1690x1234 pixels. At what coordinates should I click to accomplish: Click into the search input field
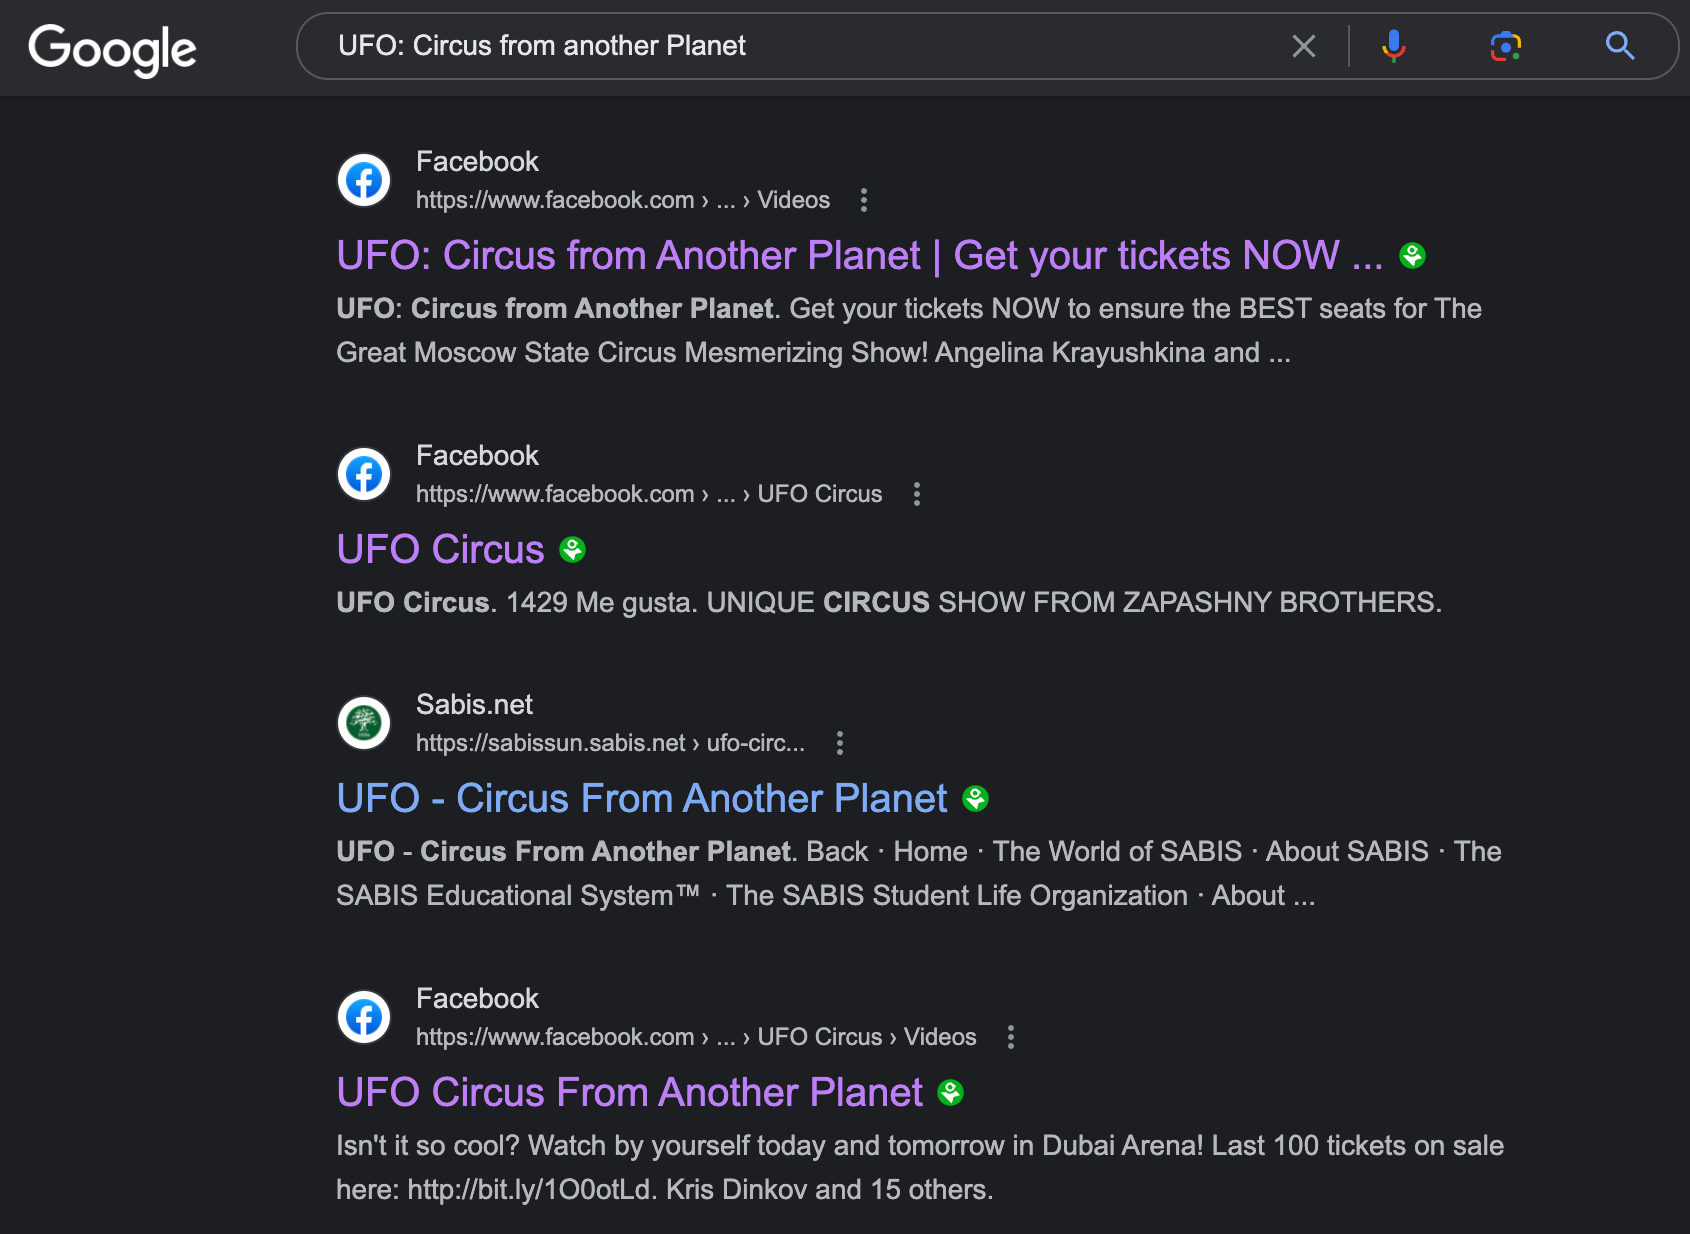(x=800, y=46)
